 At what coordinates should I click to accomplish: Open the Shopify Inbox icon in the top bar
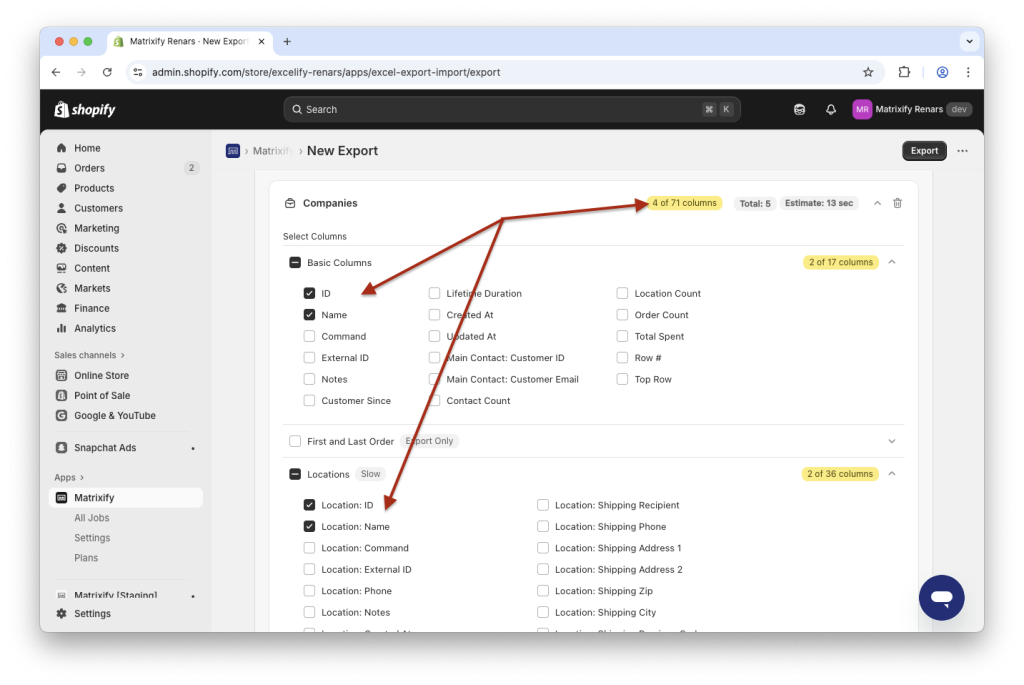(799, 109)
